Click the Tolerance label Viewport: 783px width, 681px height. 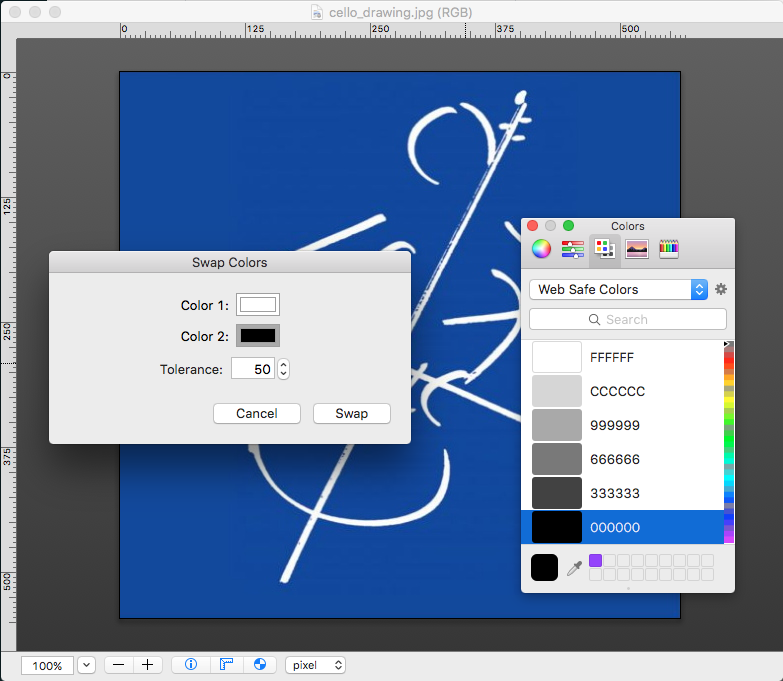click(191, 369)
